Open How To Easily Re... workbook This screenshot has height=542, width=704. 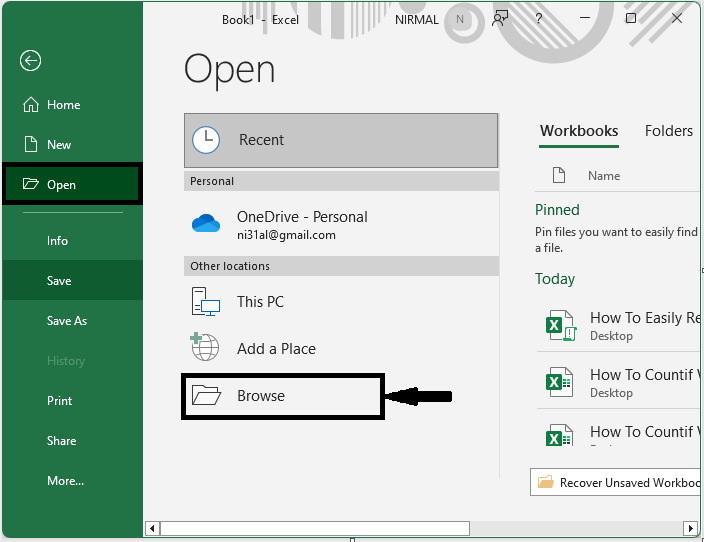(619, 326)
